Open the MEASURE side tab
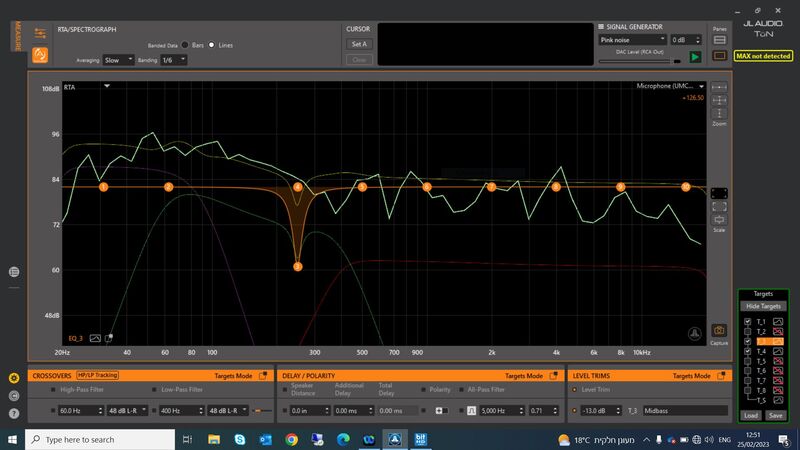 coord(18,36)
